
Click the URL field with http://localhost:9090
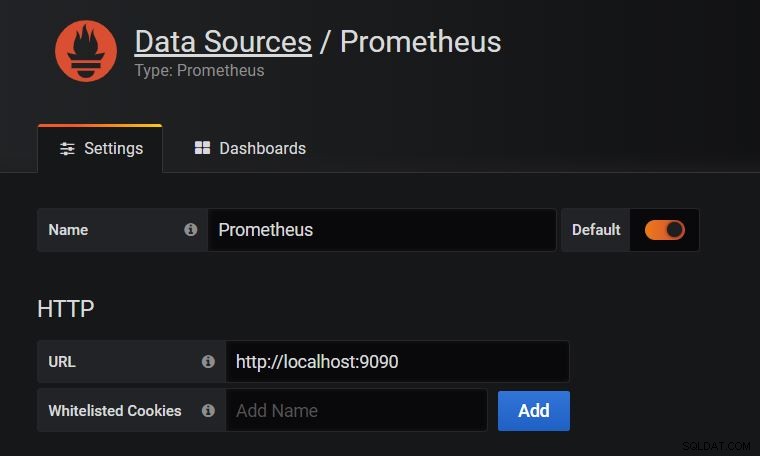[397, 362]
